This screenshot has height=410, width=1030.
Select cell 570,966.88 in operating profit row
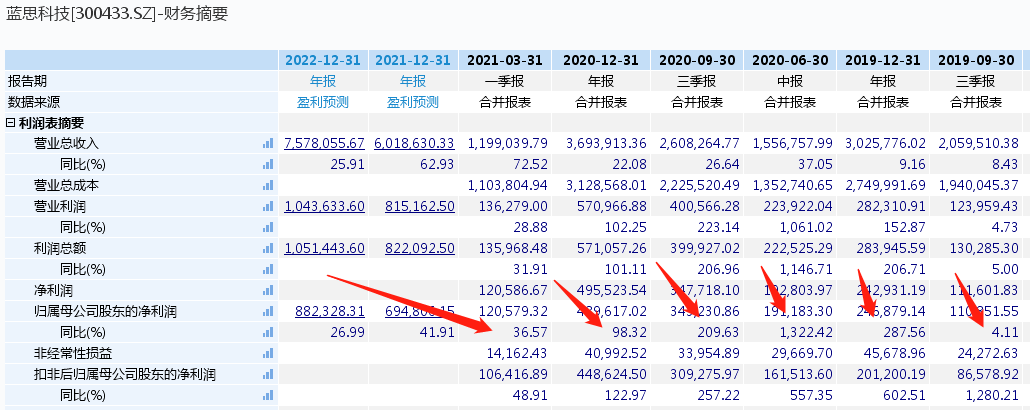click(x=612, y=206)
